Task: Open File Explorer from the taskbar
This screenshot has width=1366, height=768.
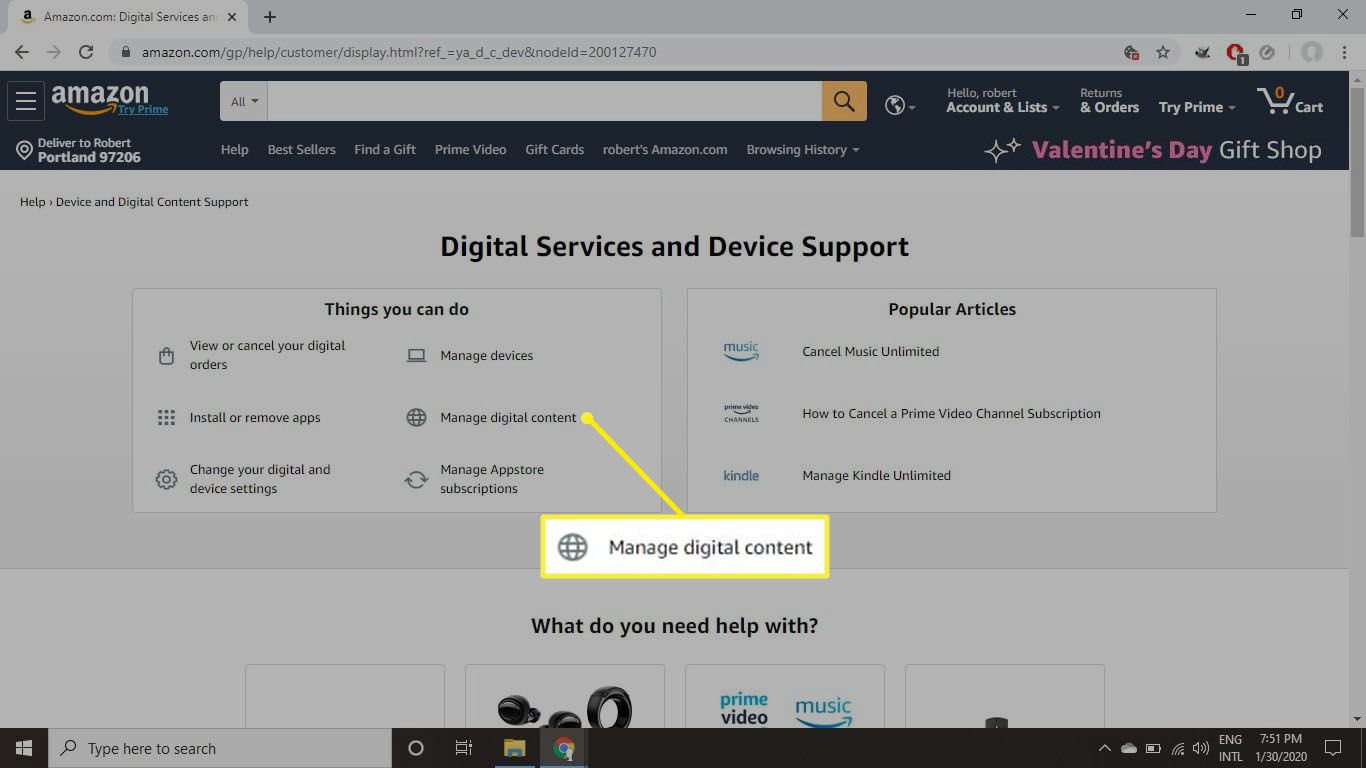Action: (514, 748)
